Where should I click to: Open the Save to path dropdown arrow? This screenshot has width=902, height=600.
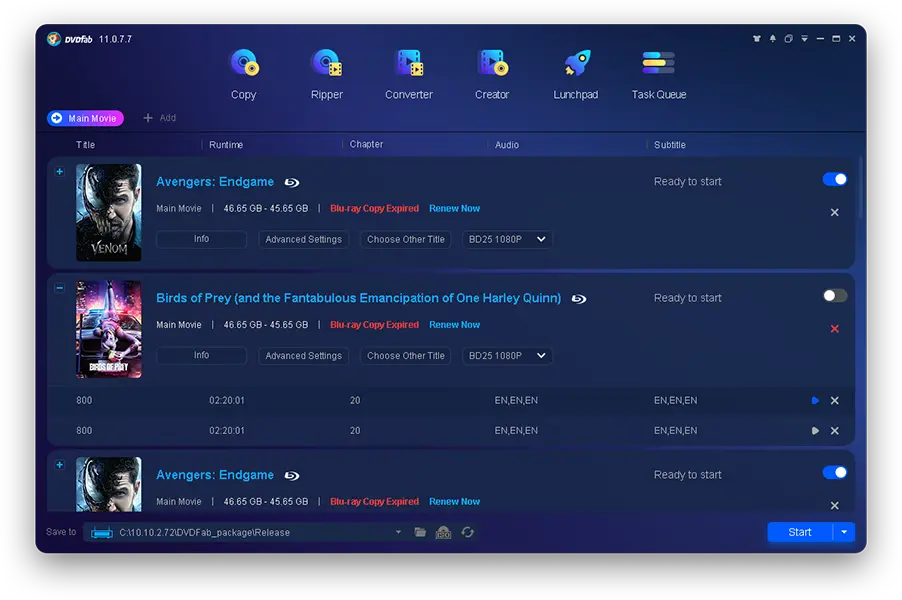(398, 532)
